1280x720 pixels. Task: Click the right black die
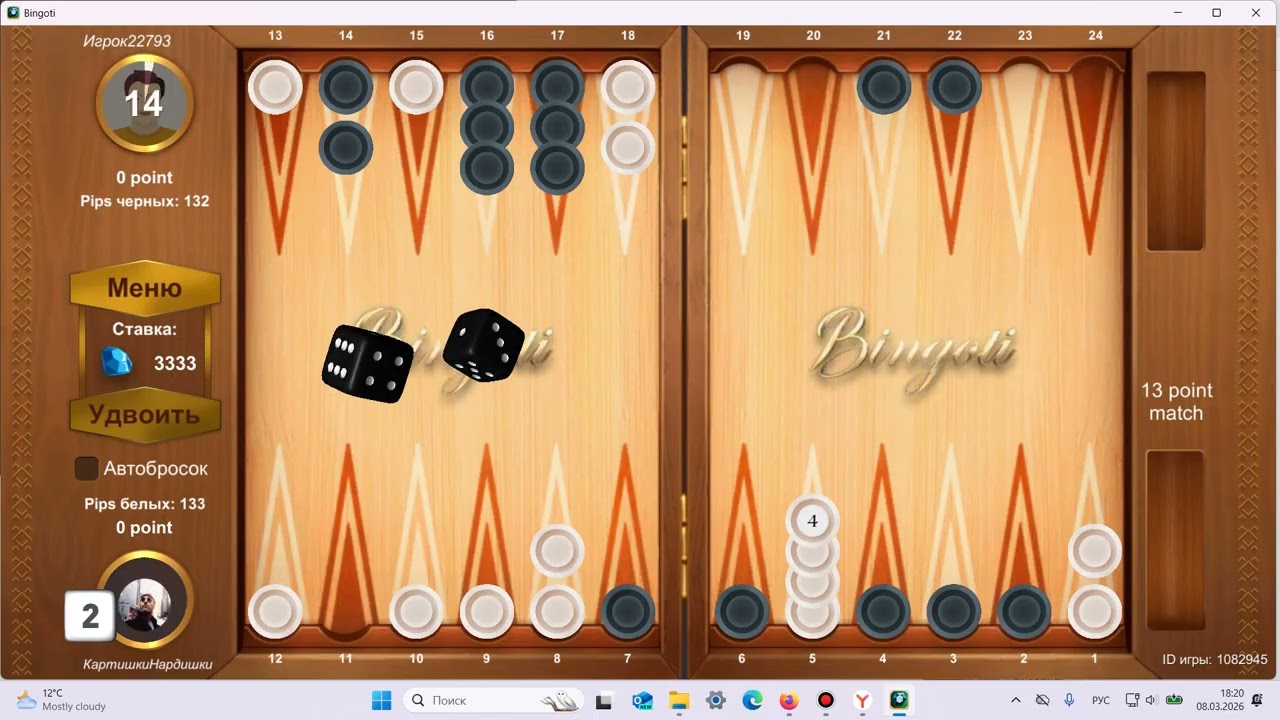pos(484,345)
